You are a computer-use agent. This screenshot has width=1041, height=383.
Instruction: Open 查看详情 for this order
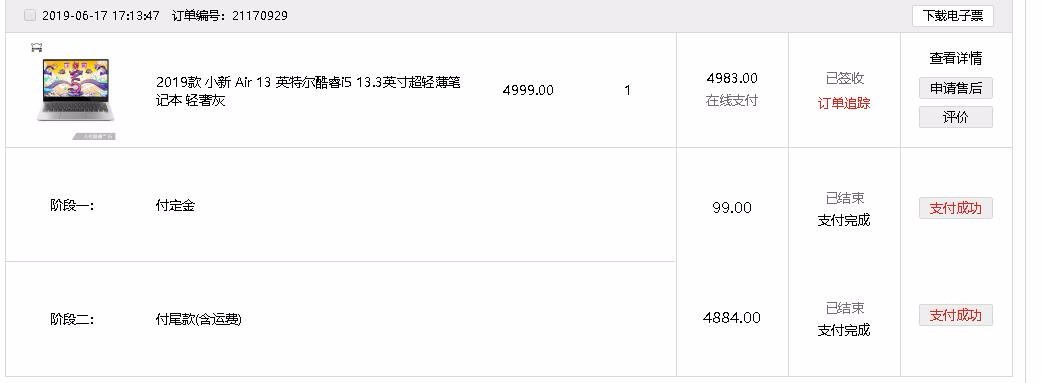pos(955,58)
